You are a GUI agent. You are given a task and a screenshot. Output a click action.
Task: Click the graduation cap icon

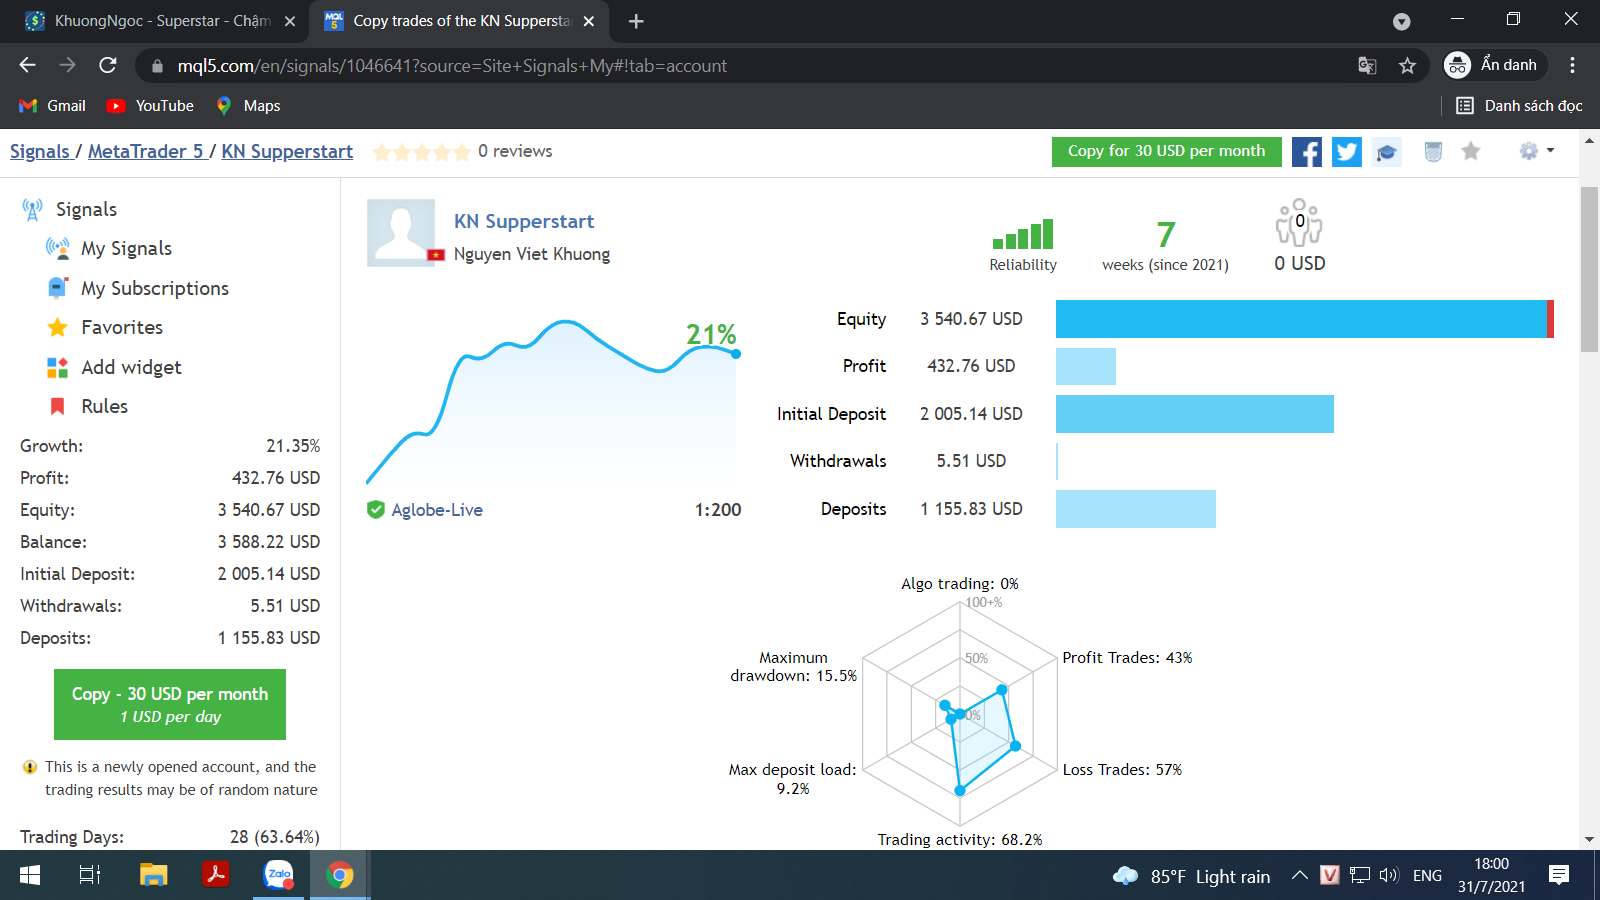[1386, 152]
